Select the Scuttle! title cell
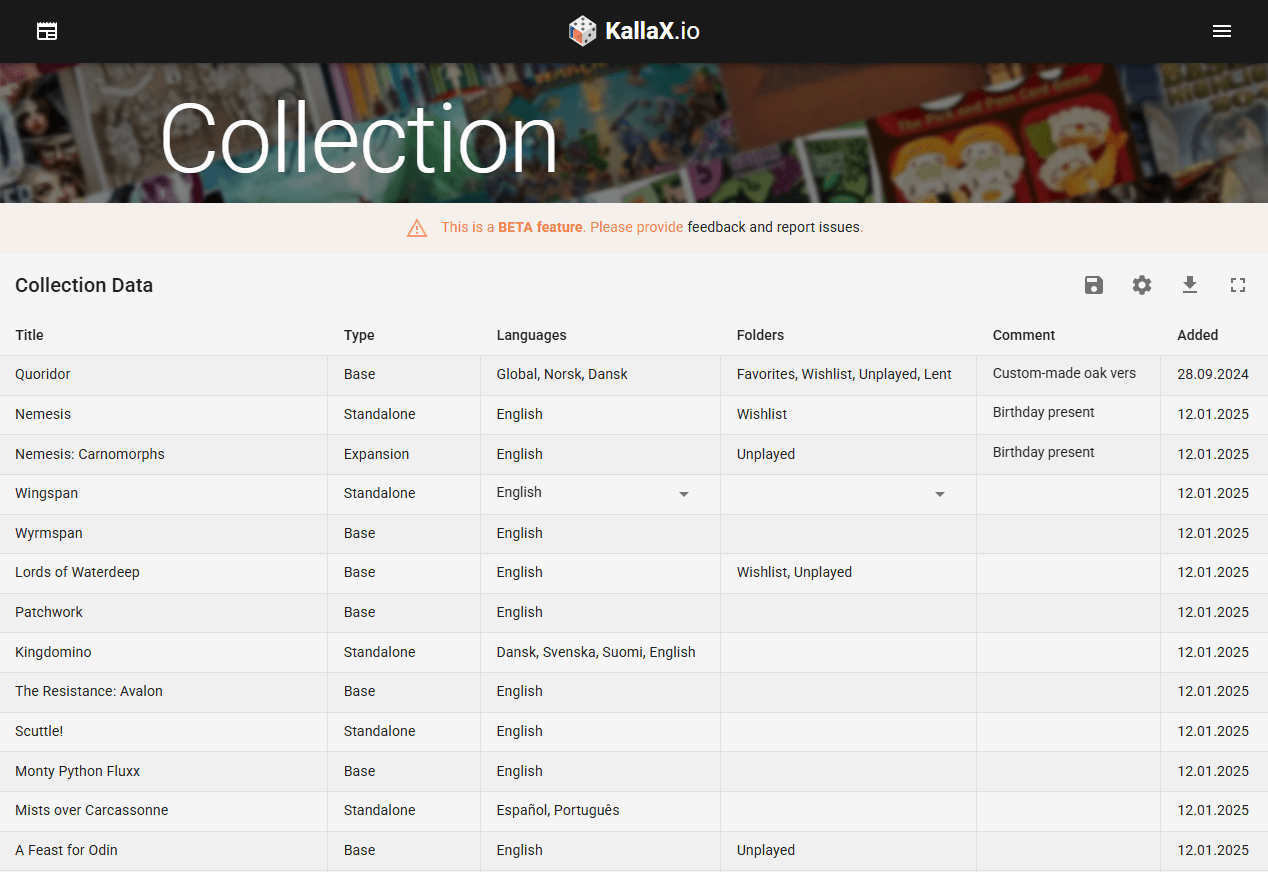Image resolution: width=1268 pixels, height=872 pixels. click(164, 732)
